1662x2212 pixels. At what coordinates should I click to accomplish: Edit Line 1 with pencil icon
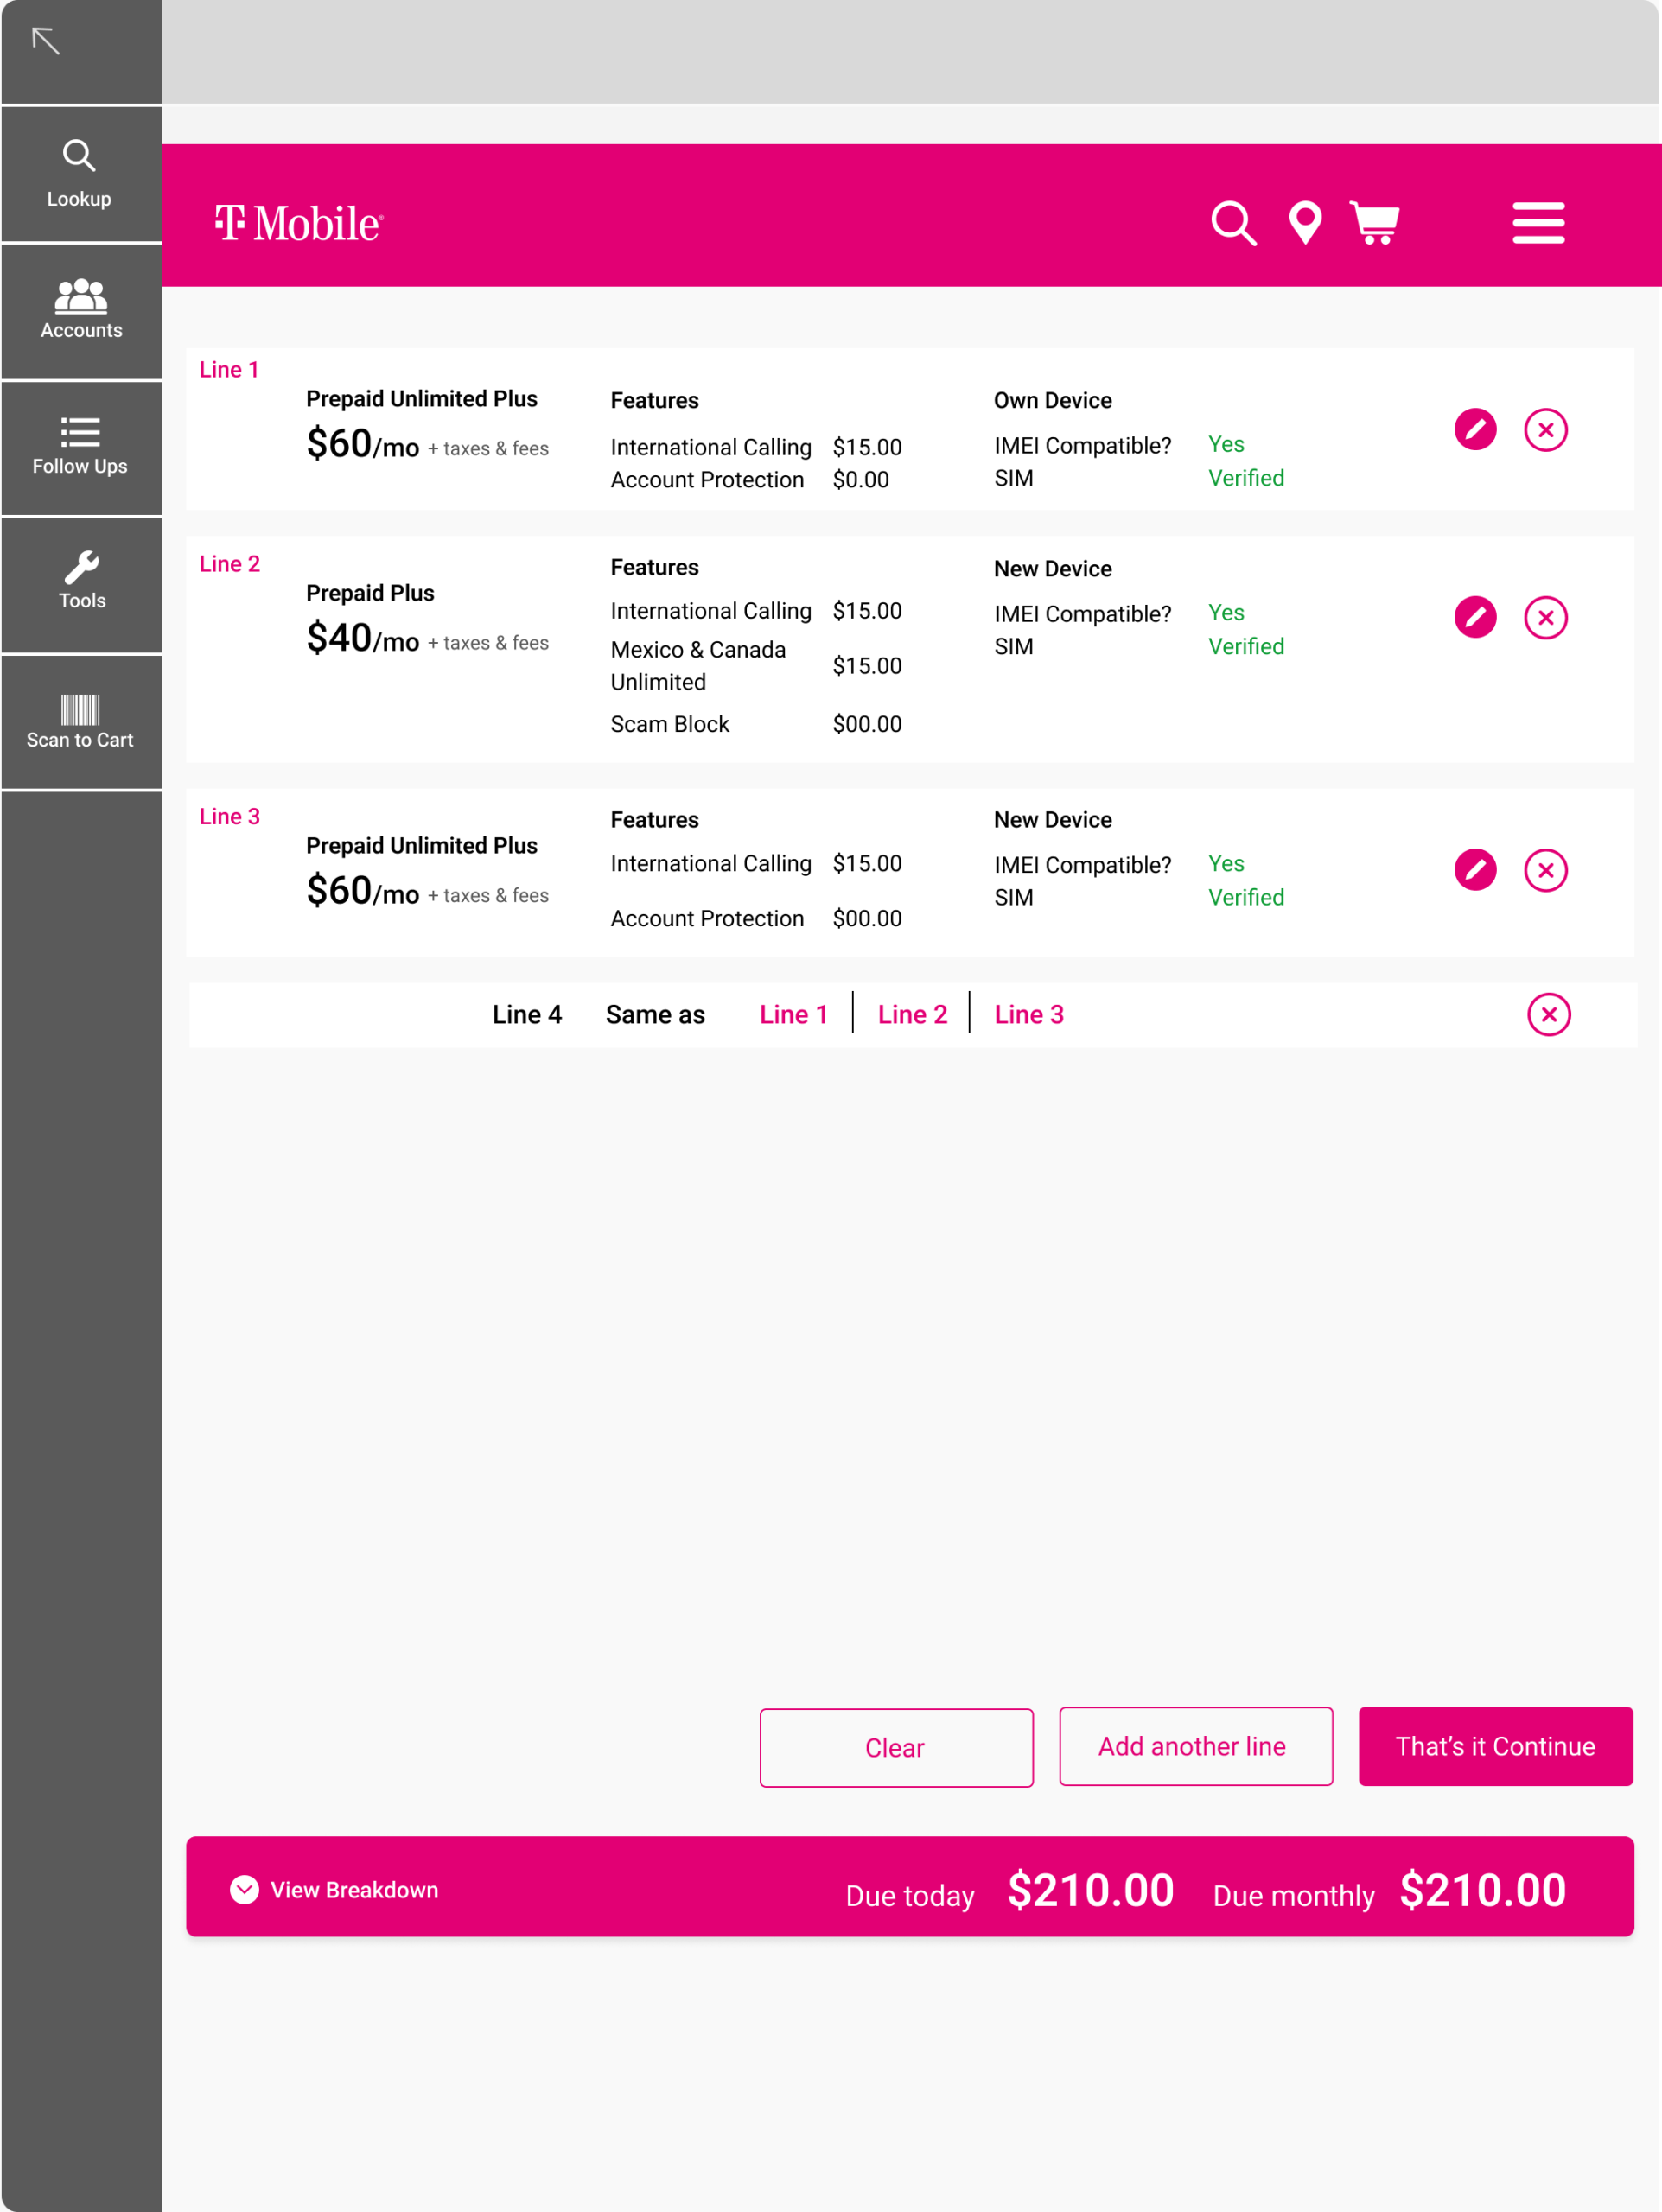point(1474,430)
